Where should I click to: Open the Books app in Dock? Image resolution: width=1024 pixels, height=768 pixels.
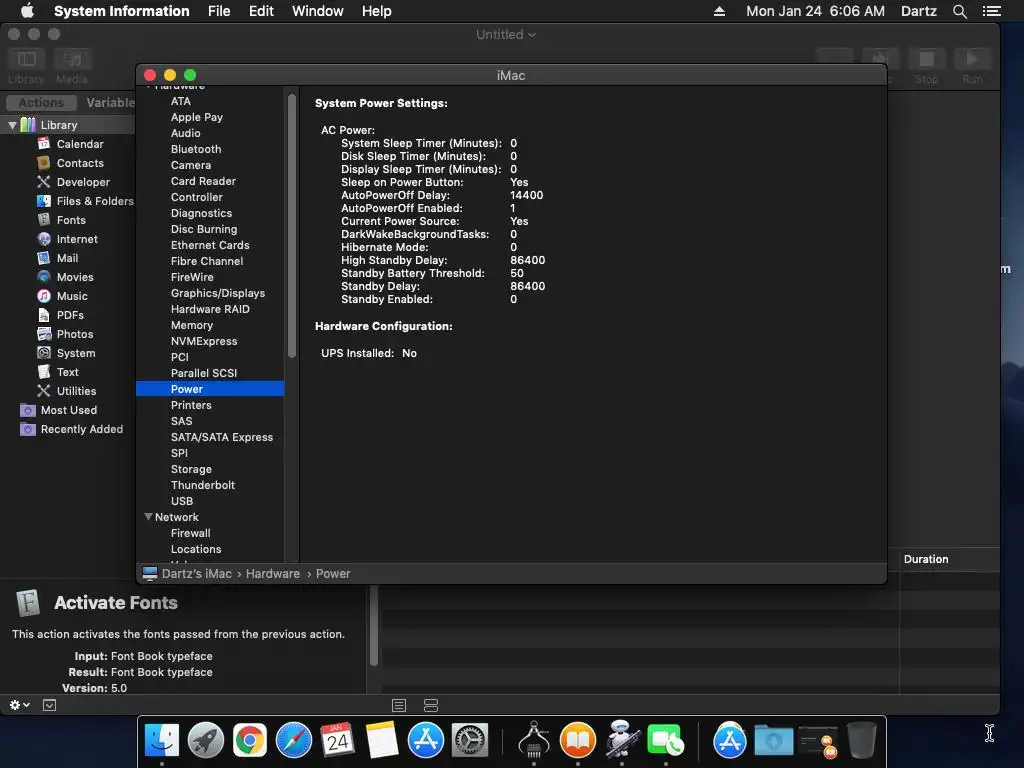click(x=578, y=740)
